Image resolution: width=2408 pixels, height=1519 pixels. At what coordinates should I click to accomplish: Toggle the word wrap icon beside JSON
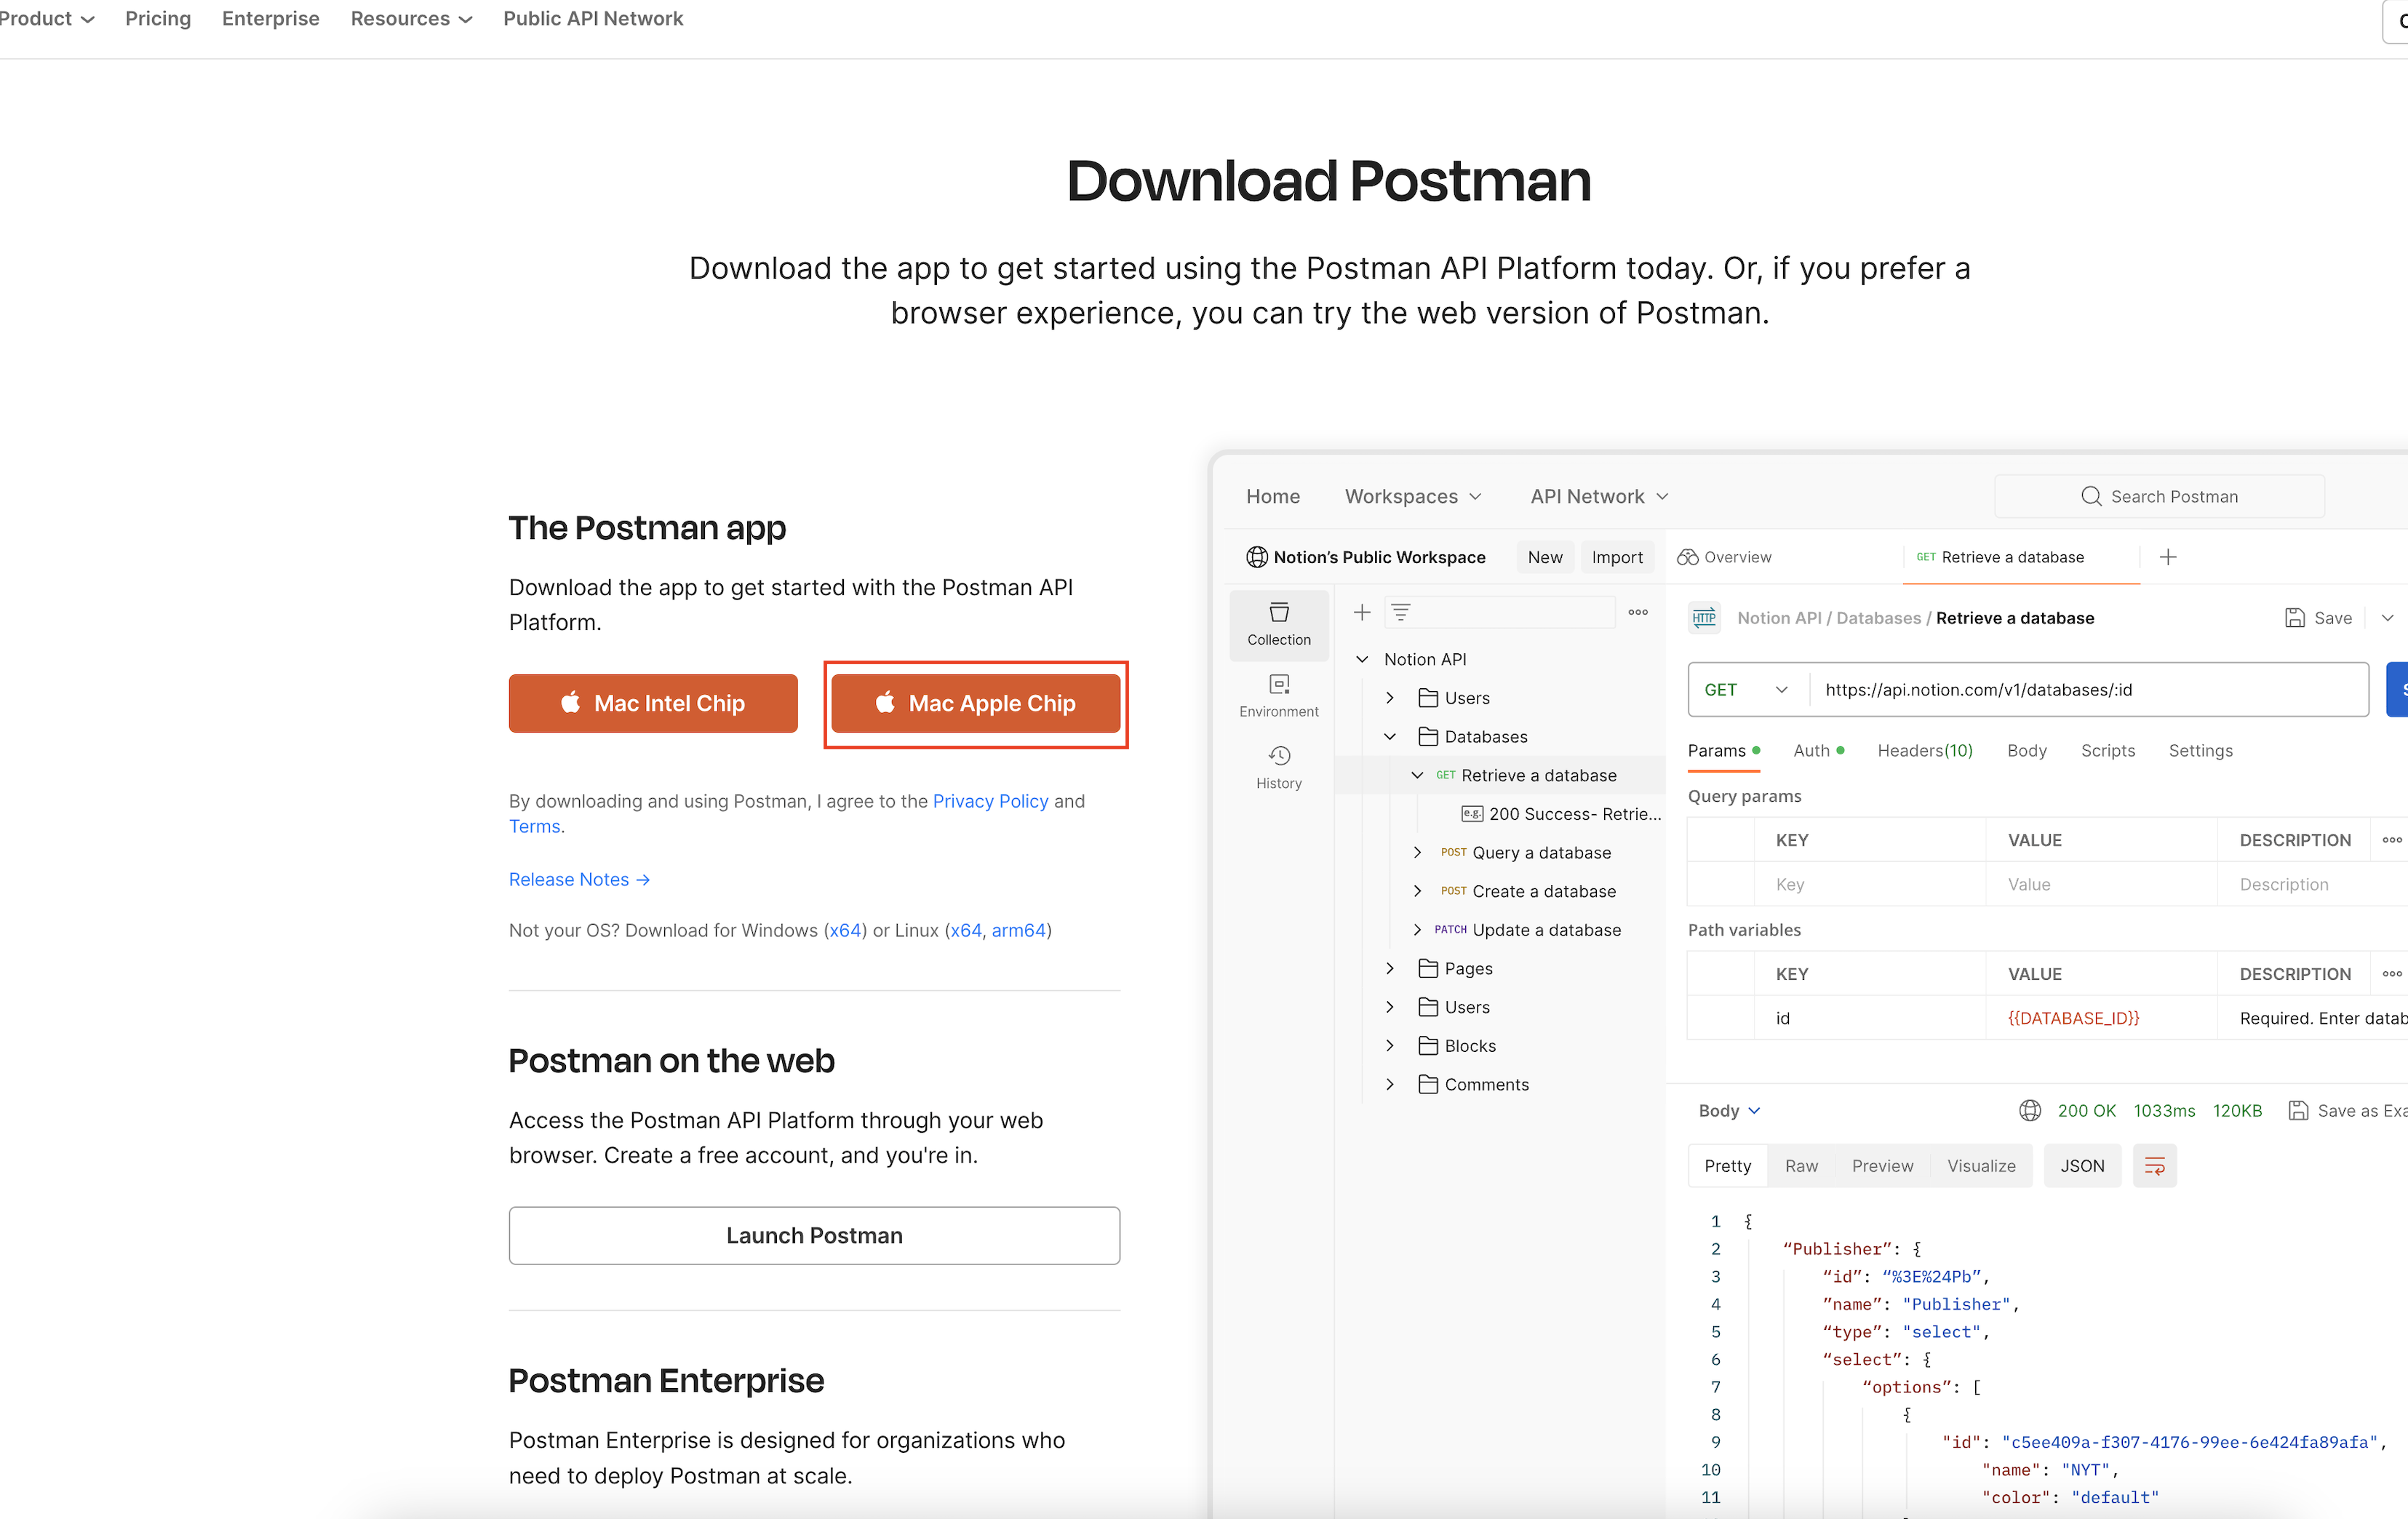pos(2154,1166)
